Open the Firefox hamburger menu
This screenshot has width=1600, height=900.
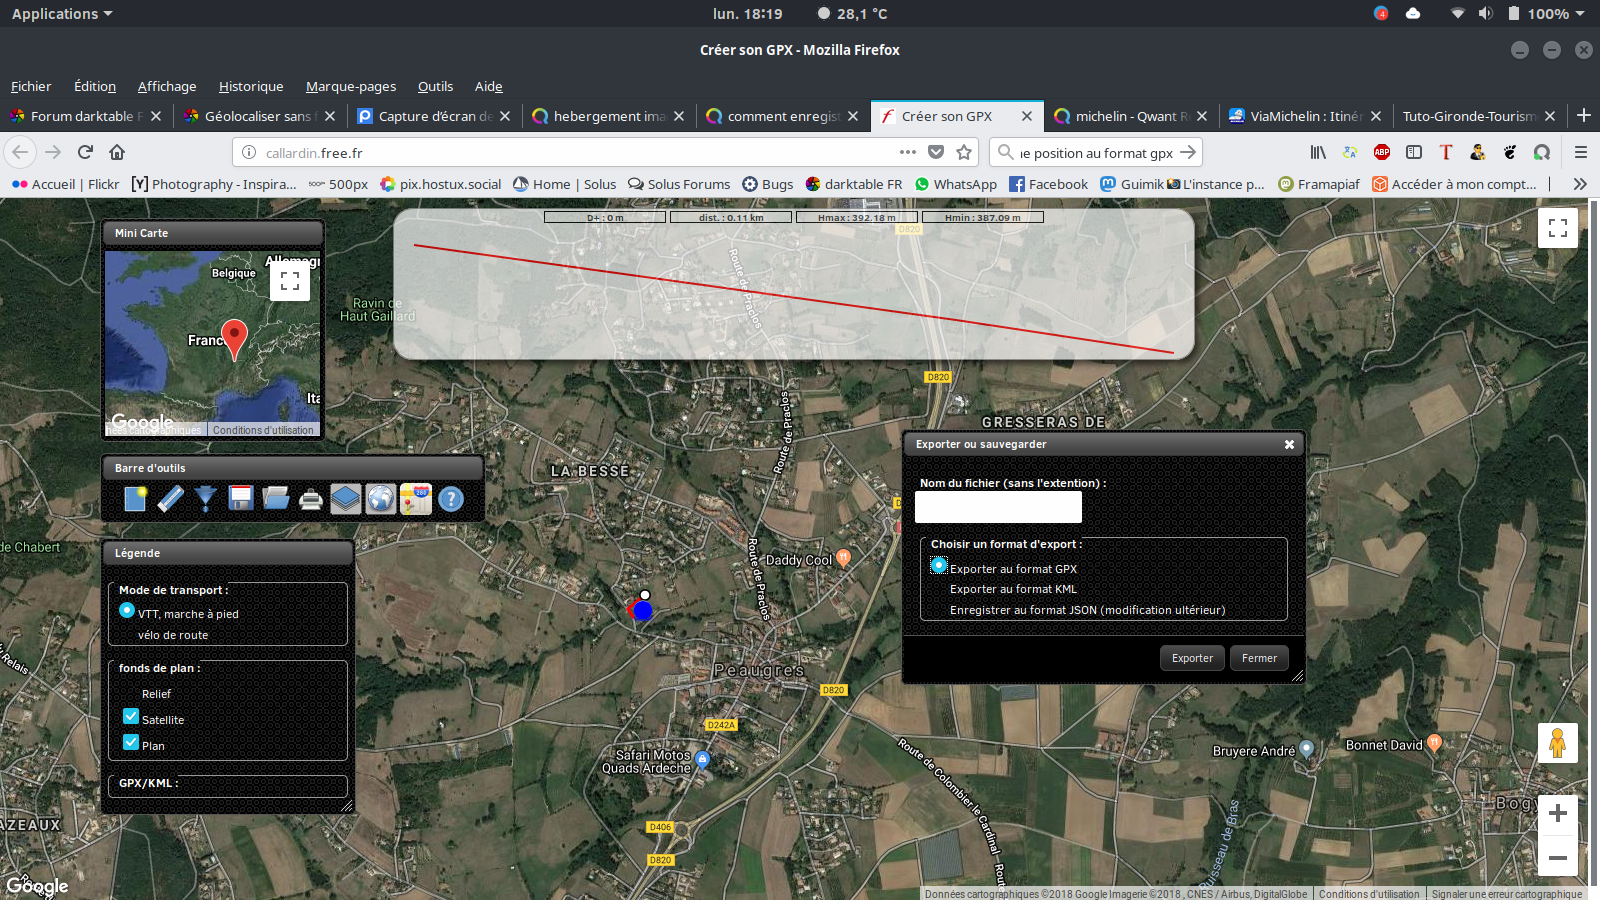(x=1581, y=152)
